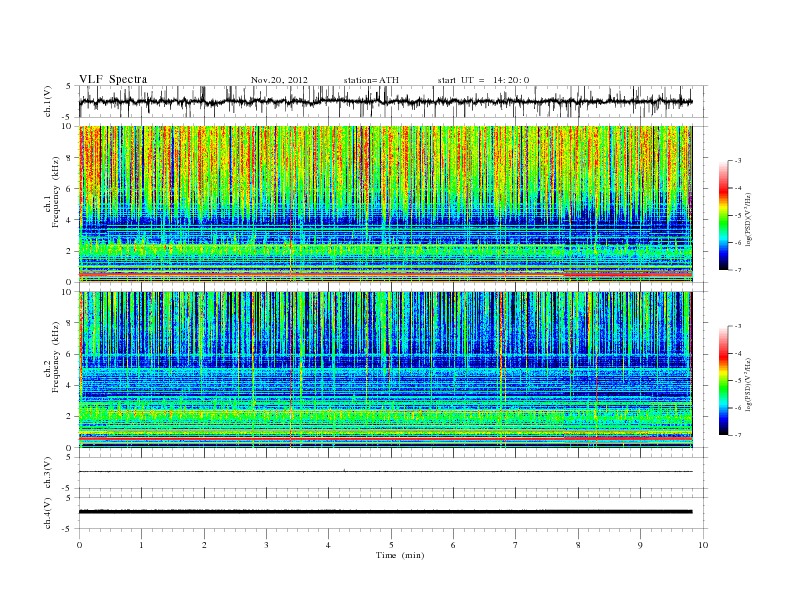
Task: Click the ch.2 PSD color bar
Action: point(723,380)
